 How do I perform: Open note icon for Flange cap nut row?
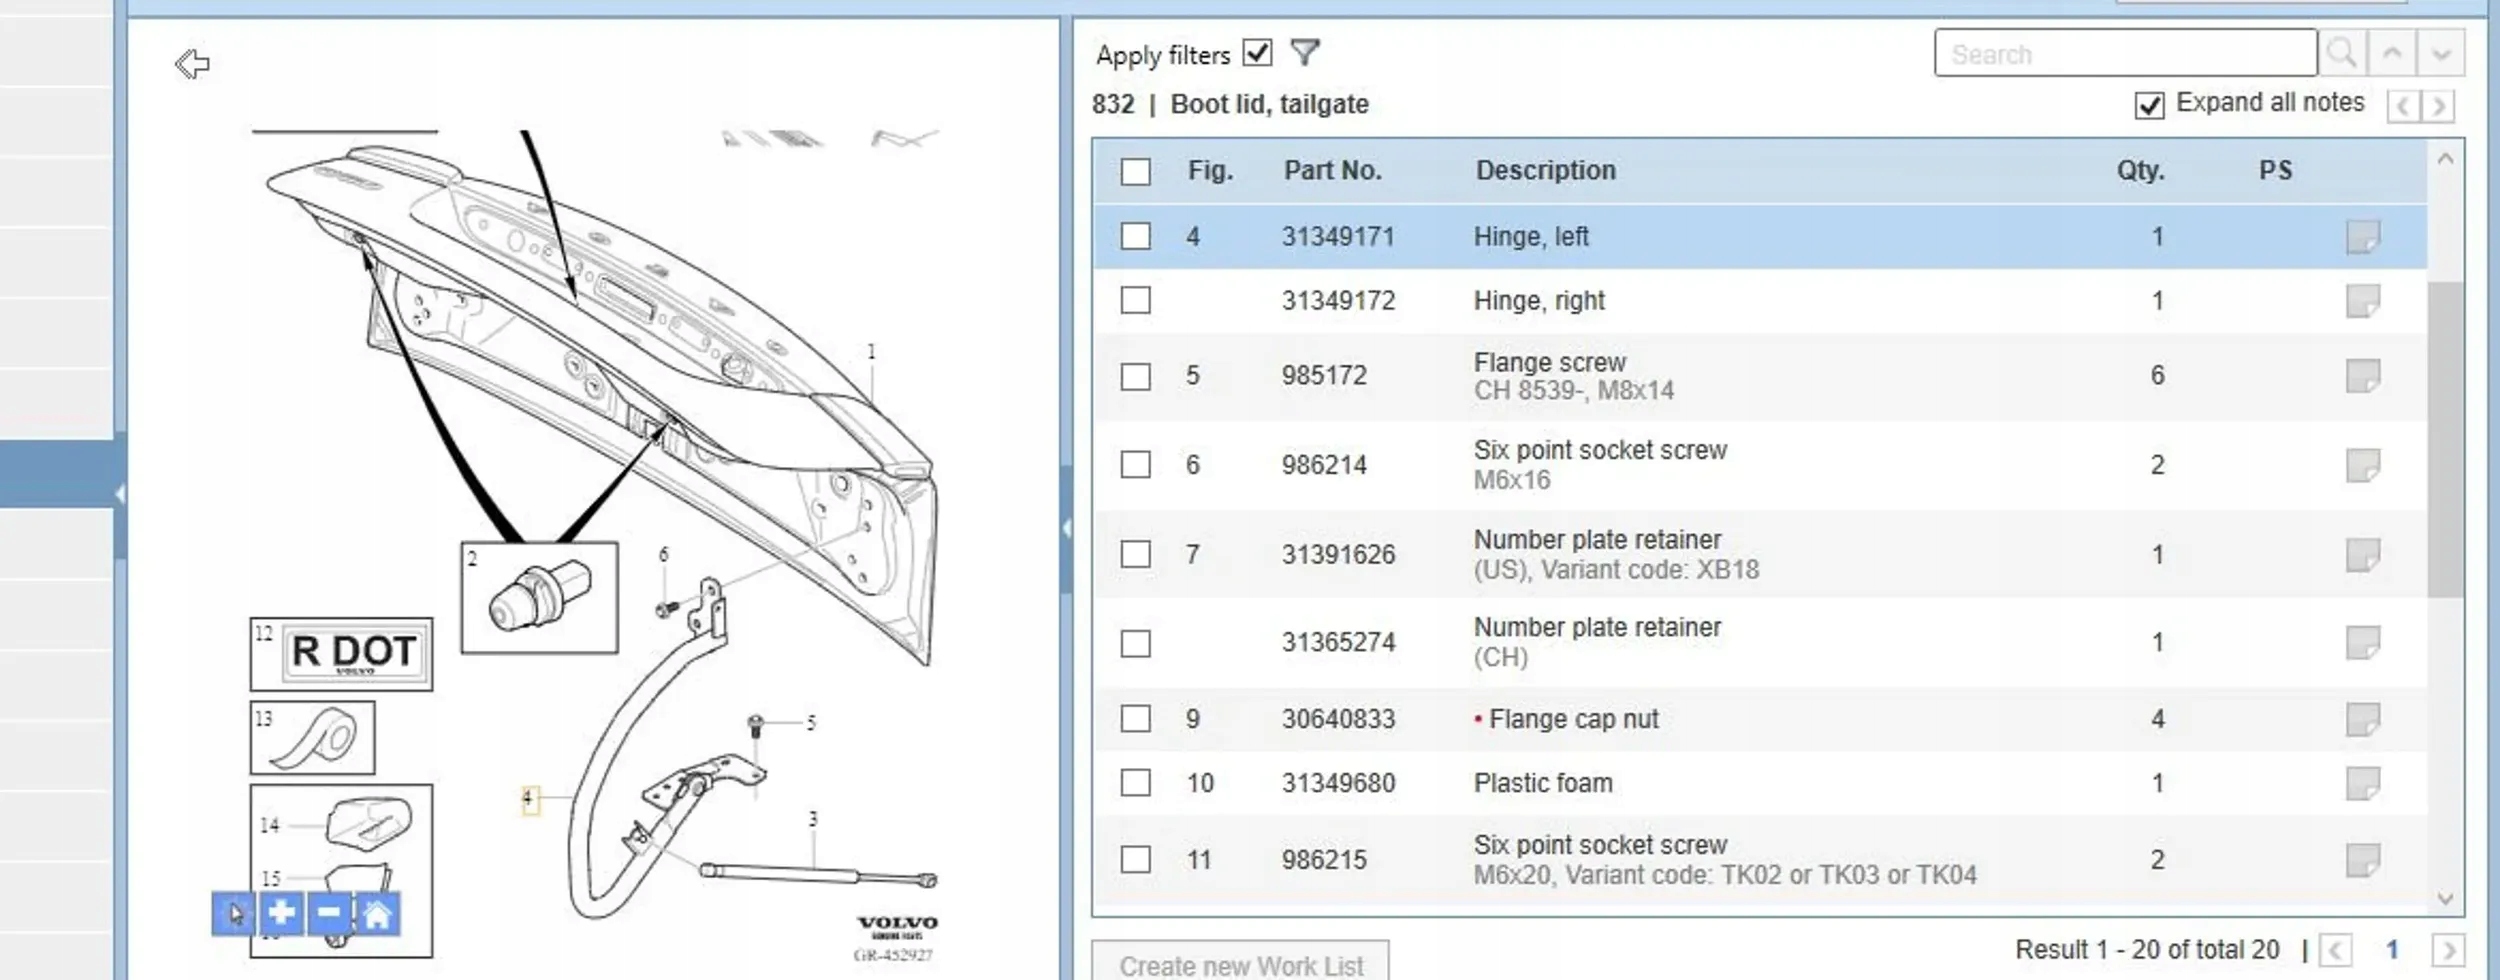[x=2363, y=719]
